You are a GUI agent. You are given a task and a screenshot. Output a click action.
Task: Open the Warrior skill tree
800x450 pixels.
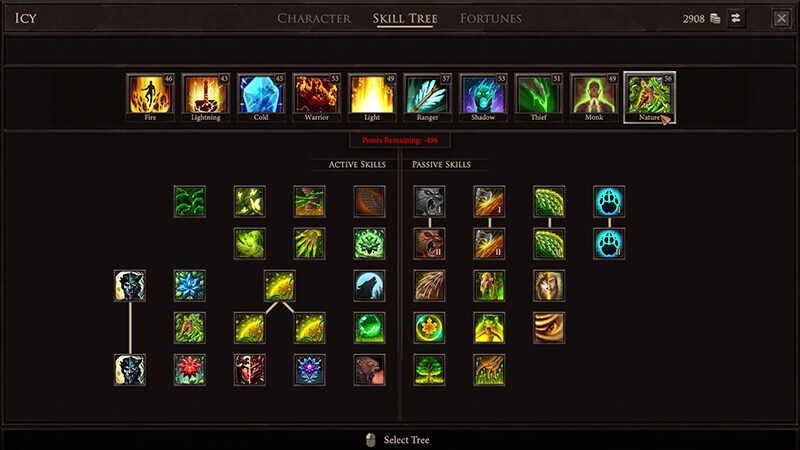tap(316, 97)
